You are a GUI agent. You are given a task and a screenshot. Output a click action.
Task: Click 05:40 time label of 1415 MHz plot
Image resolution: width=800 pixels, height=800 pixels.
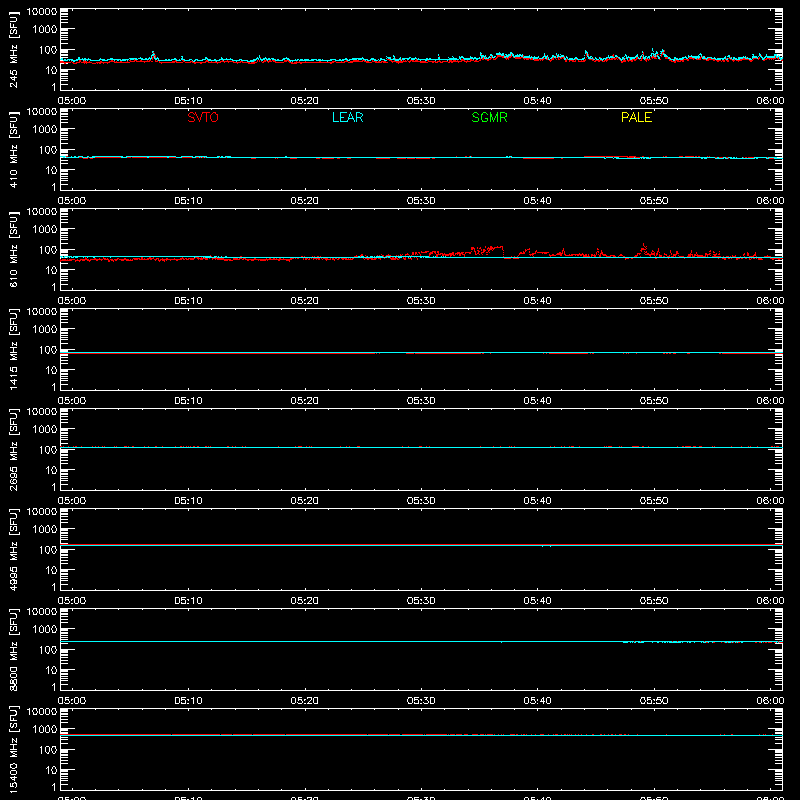[537, 401]
